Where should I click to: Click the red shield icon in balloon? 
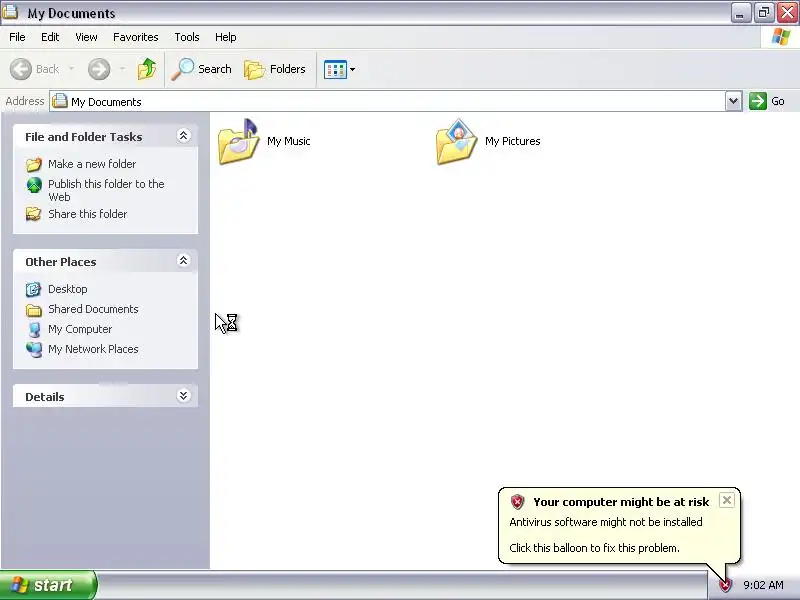pyautogui.click(x=517, y=502)
